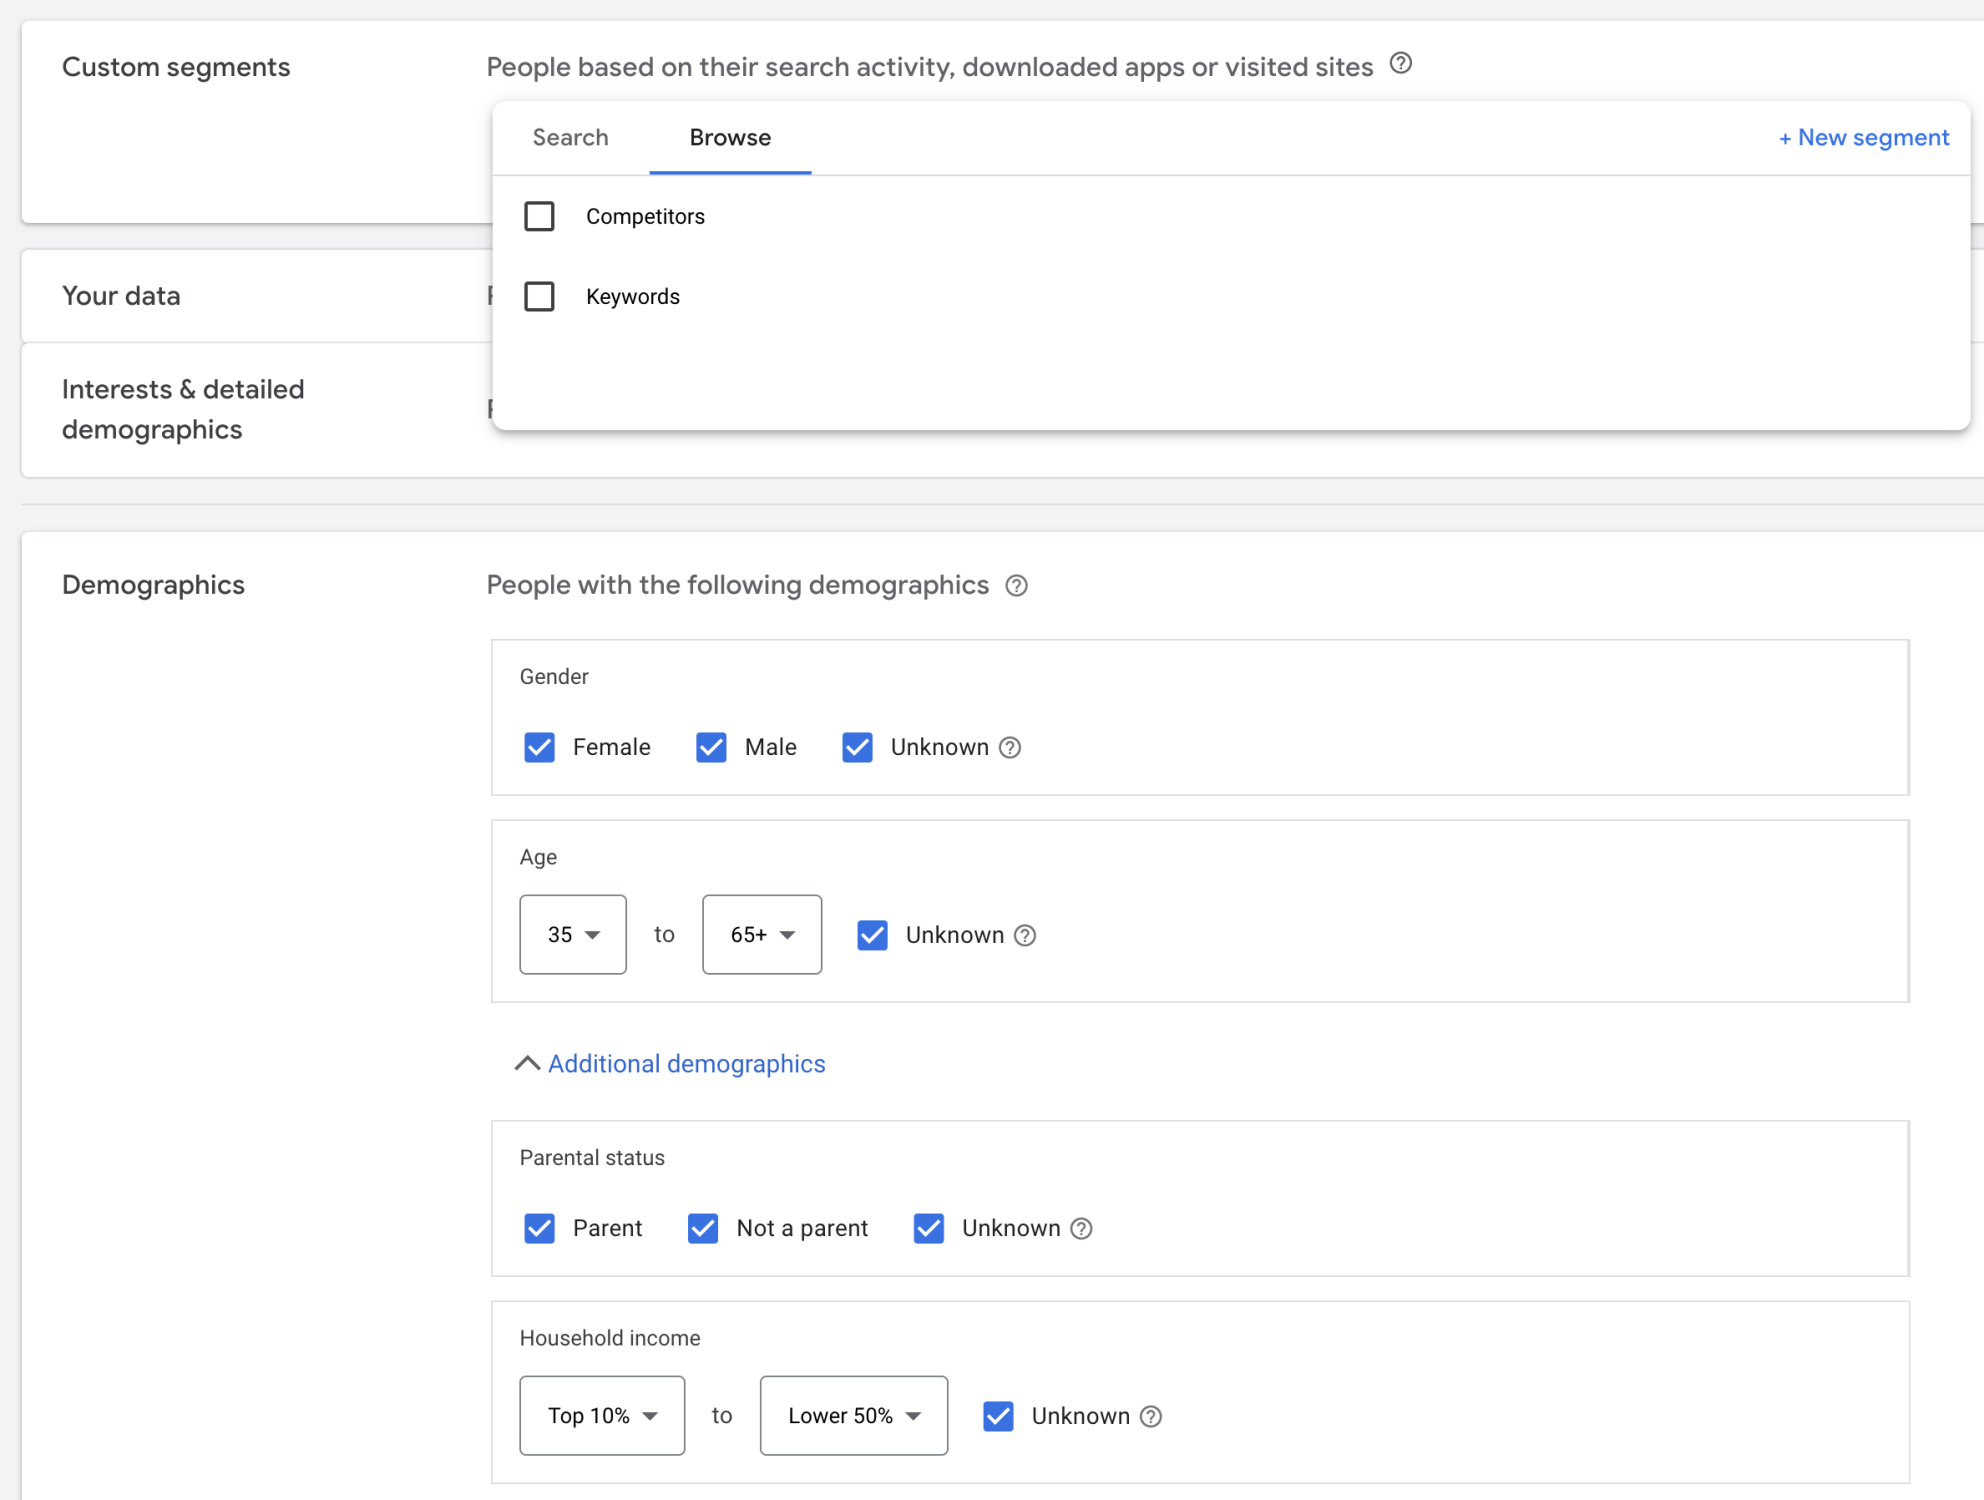Switch to the Search tab
Screen dimensions: 1984x1500
570,137
